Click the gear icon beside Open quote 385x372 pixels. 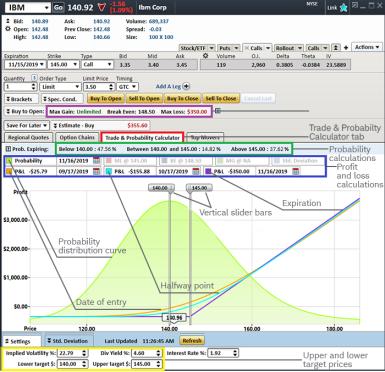8,29
